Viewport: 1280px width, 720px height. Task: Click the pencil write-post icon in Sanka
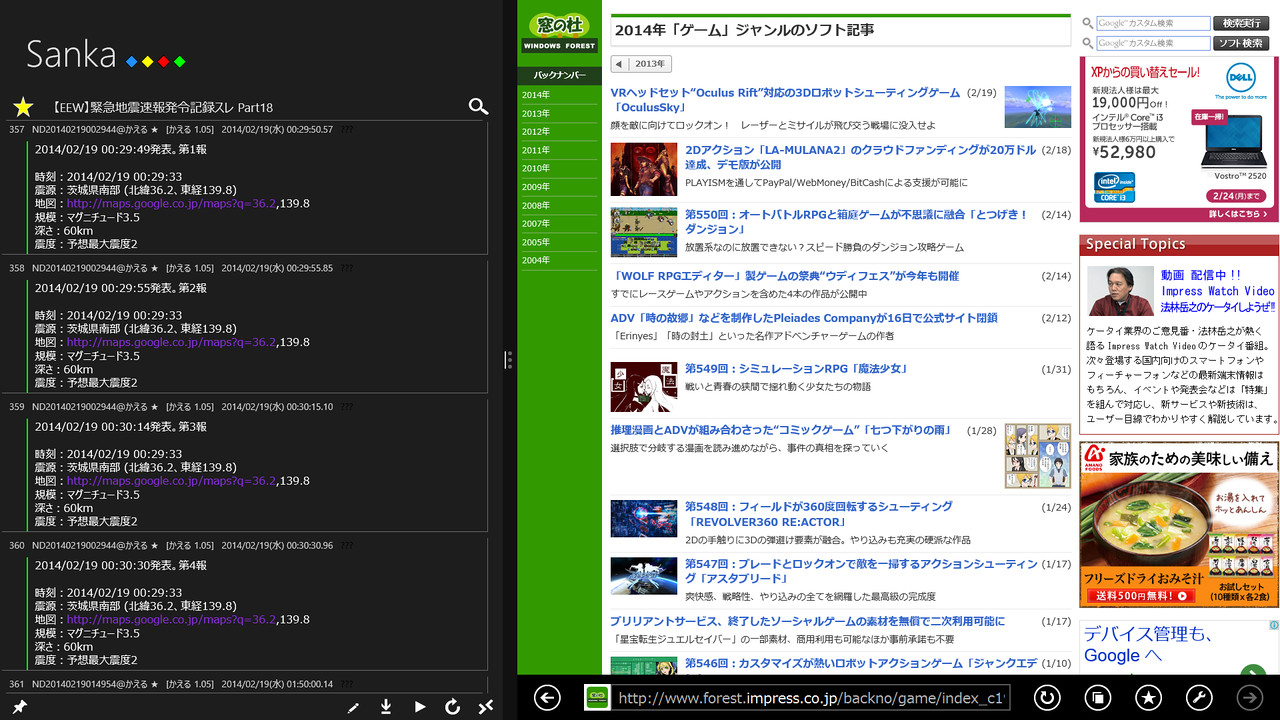(353, 707)
